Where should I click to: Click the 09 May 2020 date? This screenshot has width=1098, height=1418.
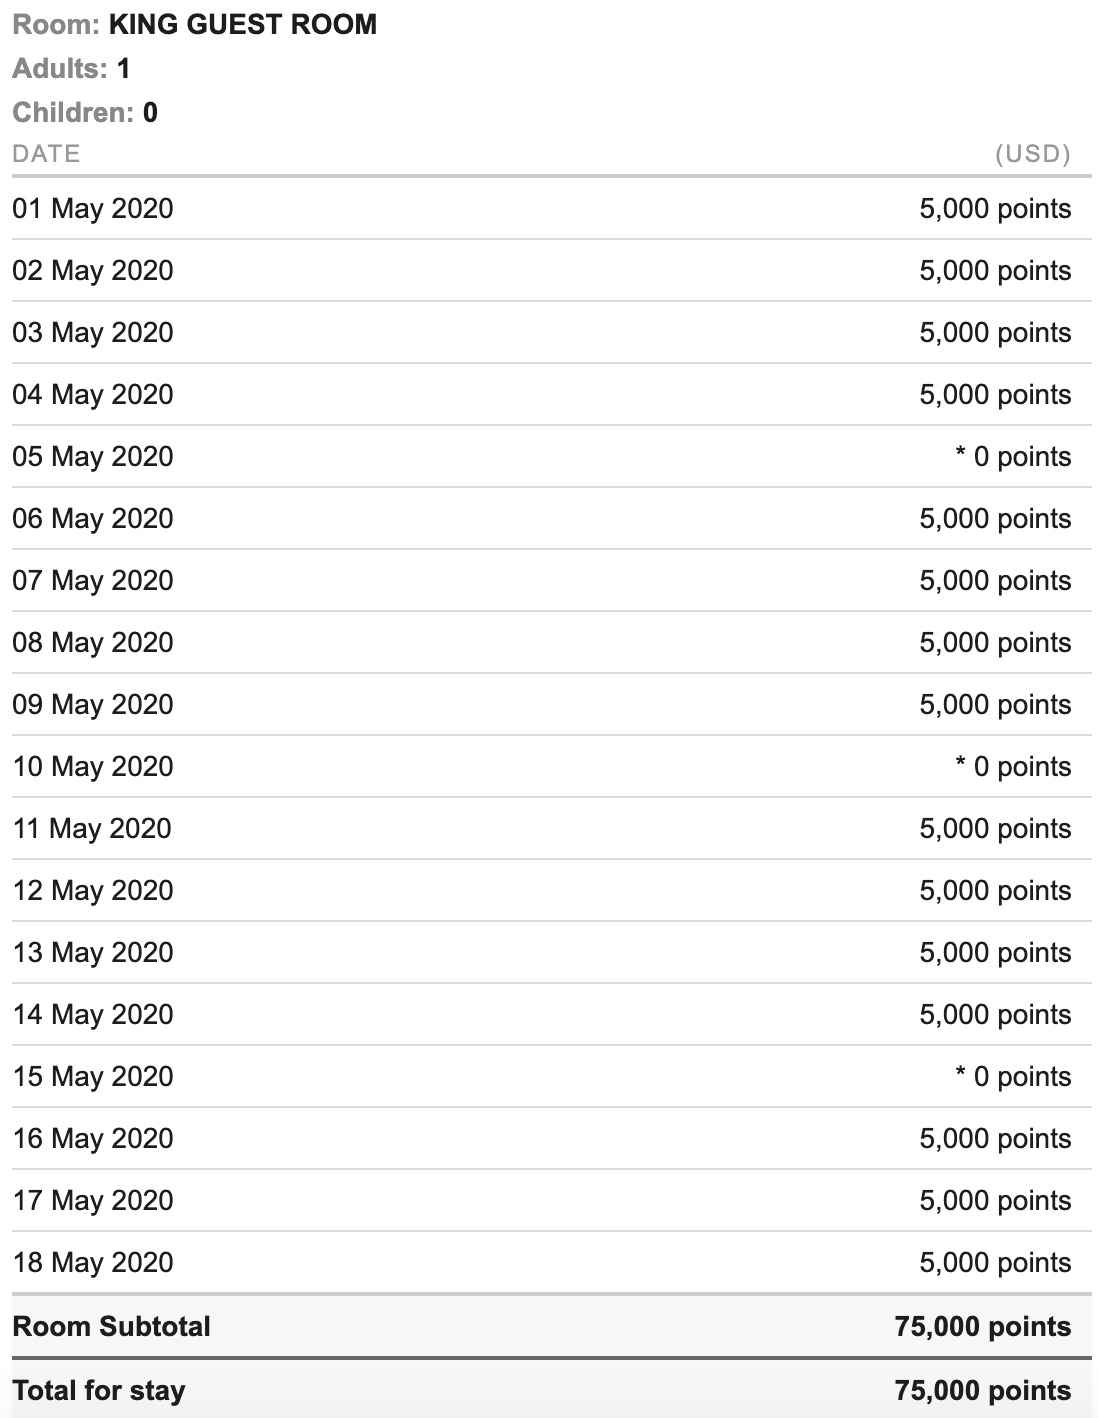click(93, 705)
